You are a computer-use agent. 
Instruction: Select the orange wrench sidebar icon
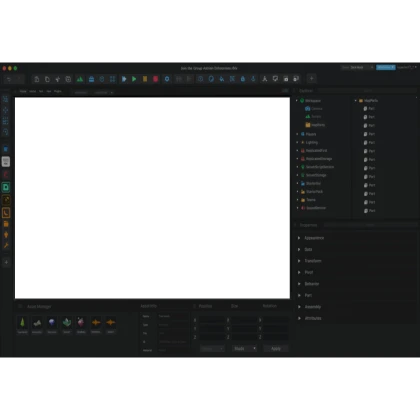tap(6, 246)
